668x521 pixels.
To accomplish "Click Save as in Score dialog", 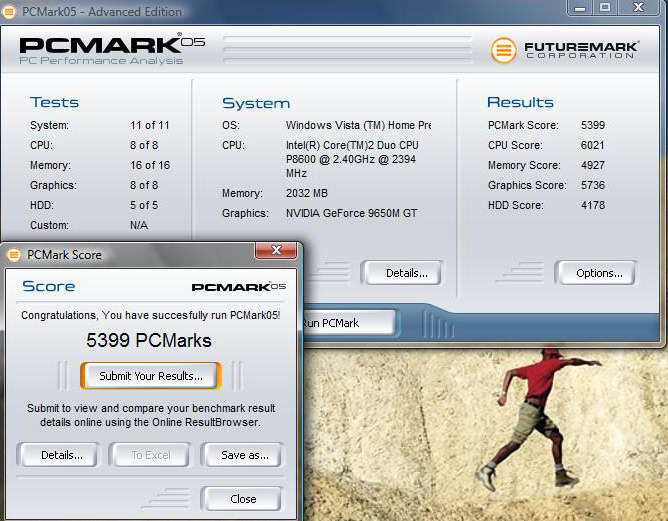I will point(242,455).
